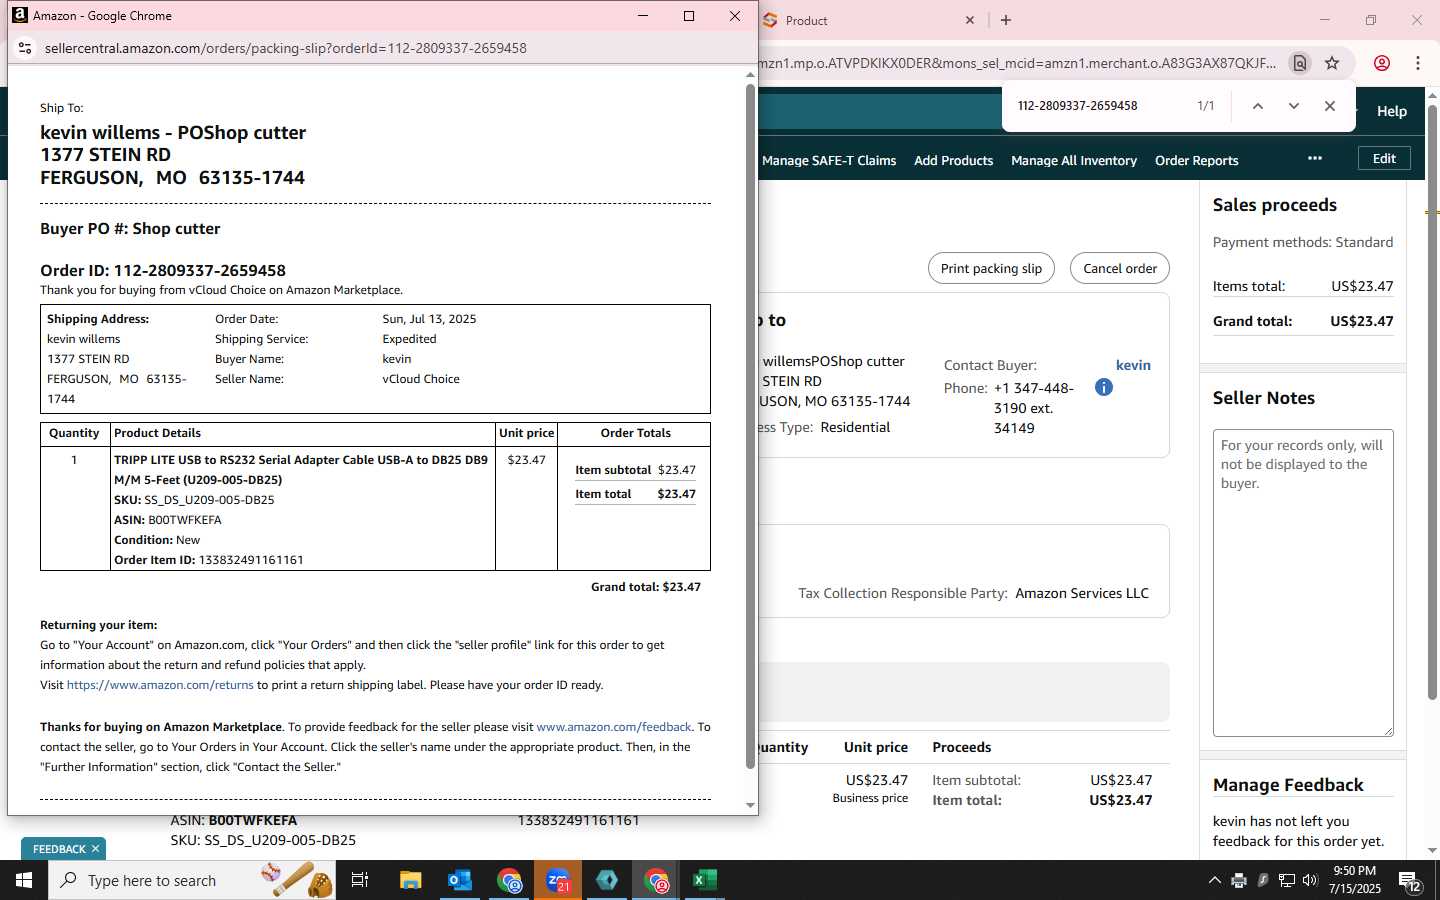The width and height of the screenshot is (1440, 900).
Task: Close the Product tab in background Chrome
Action: pyautogui.click(x=969, y=20)
